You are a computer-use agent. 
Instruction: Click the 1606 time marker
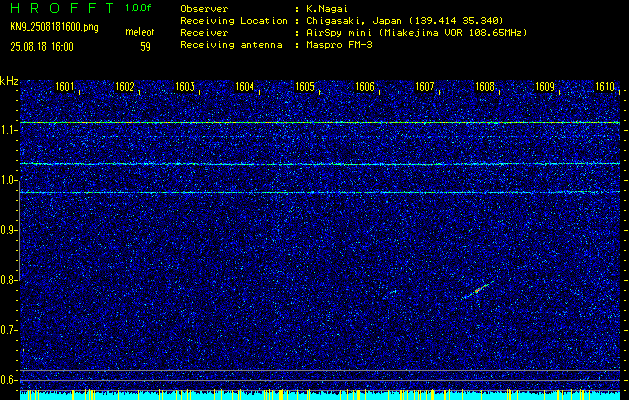coord(365,87)
